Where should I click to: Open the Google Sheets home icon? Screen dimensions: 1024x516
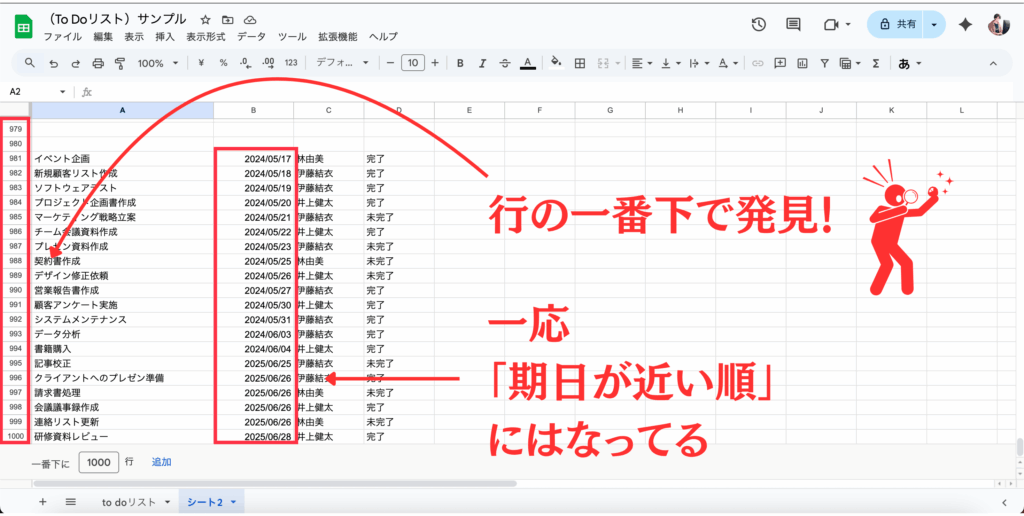pos(24,26)
